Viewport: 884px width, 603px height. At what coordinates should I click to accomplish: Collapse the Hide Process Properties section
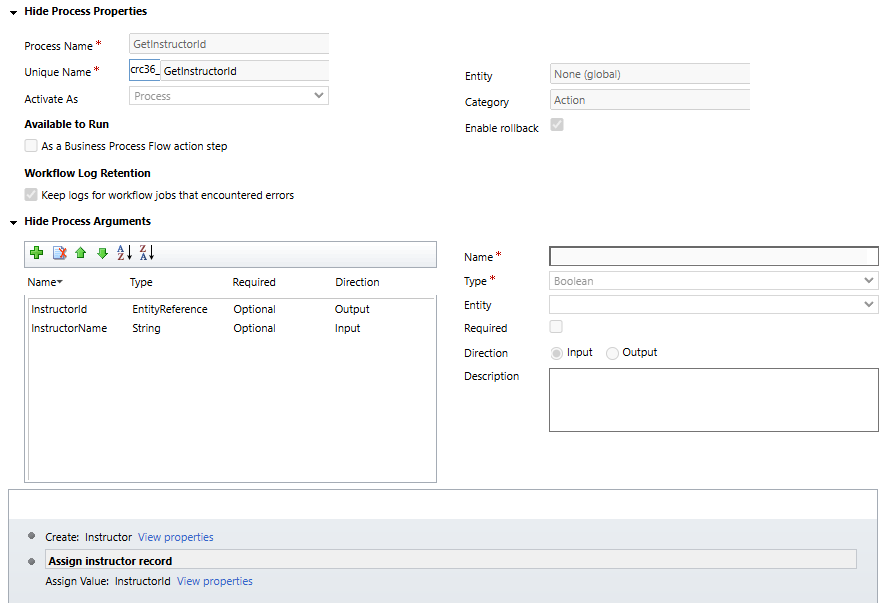tap(14, 12)
